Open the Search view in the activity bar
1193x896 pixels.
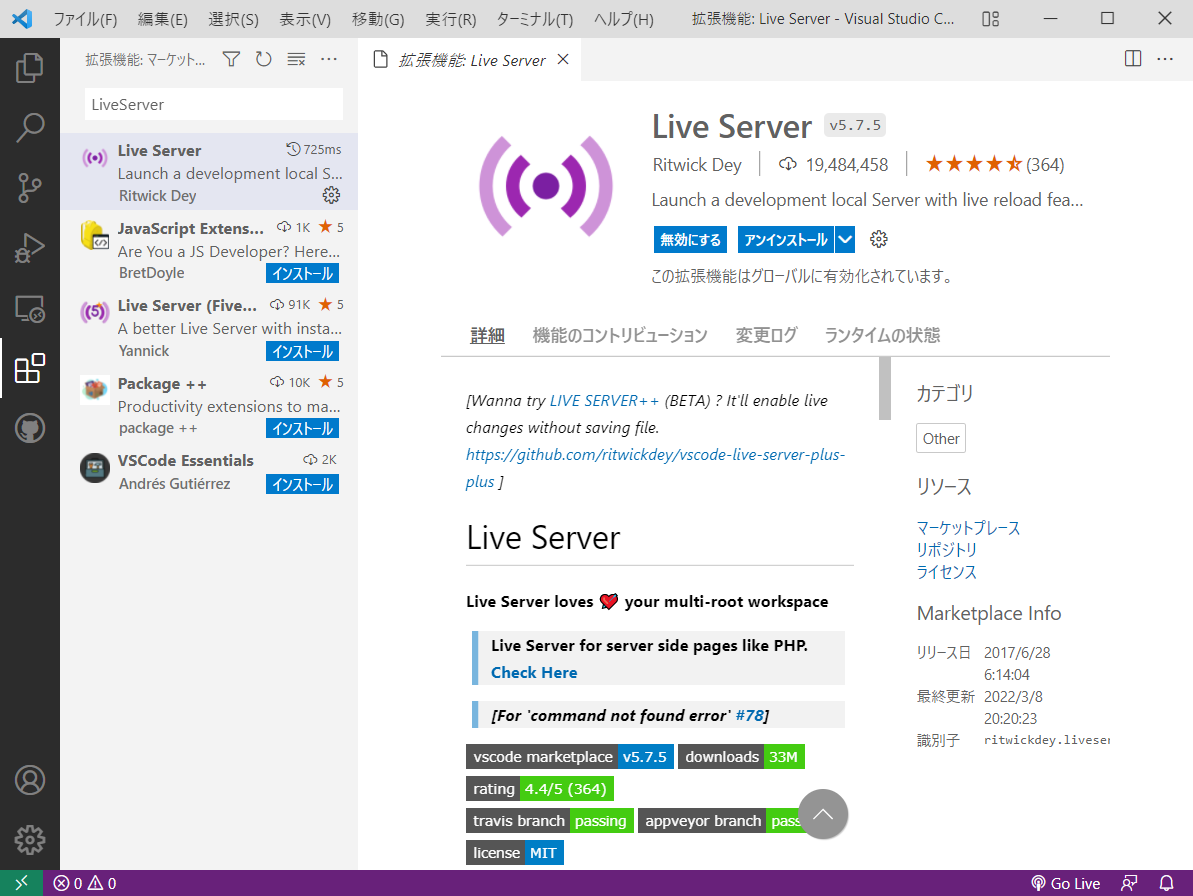click(x=30, y=128)
